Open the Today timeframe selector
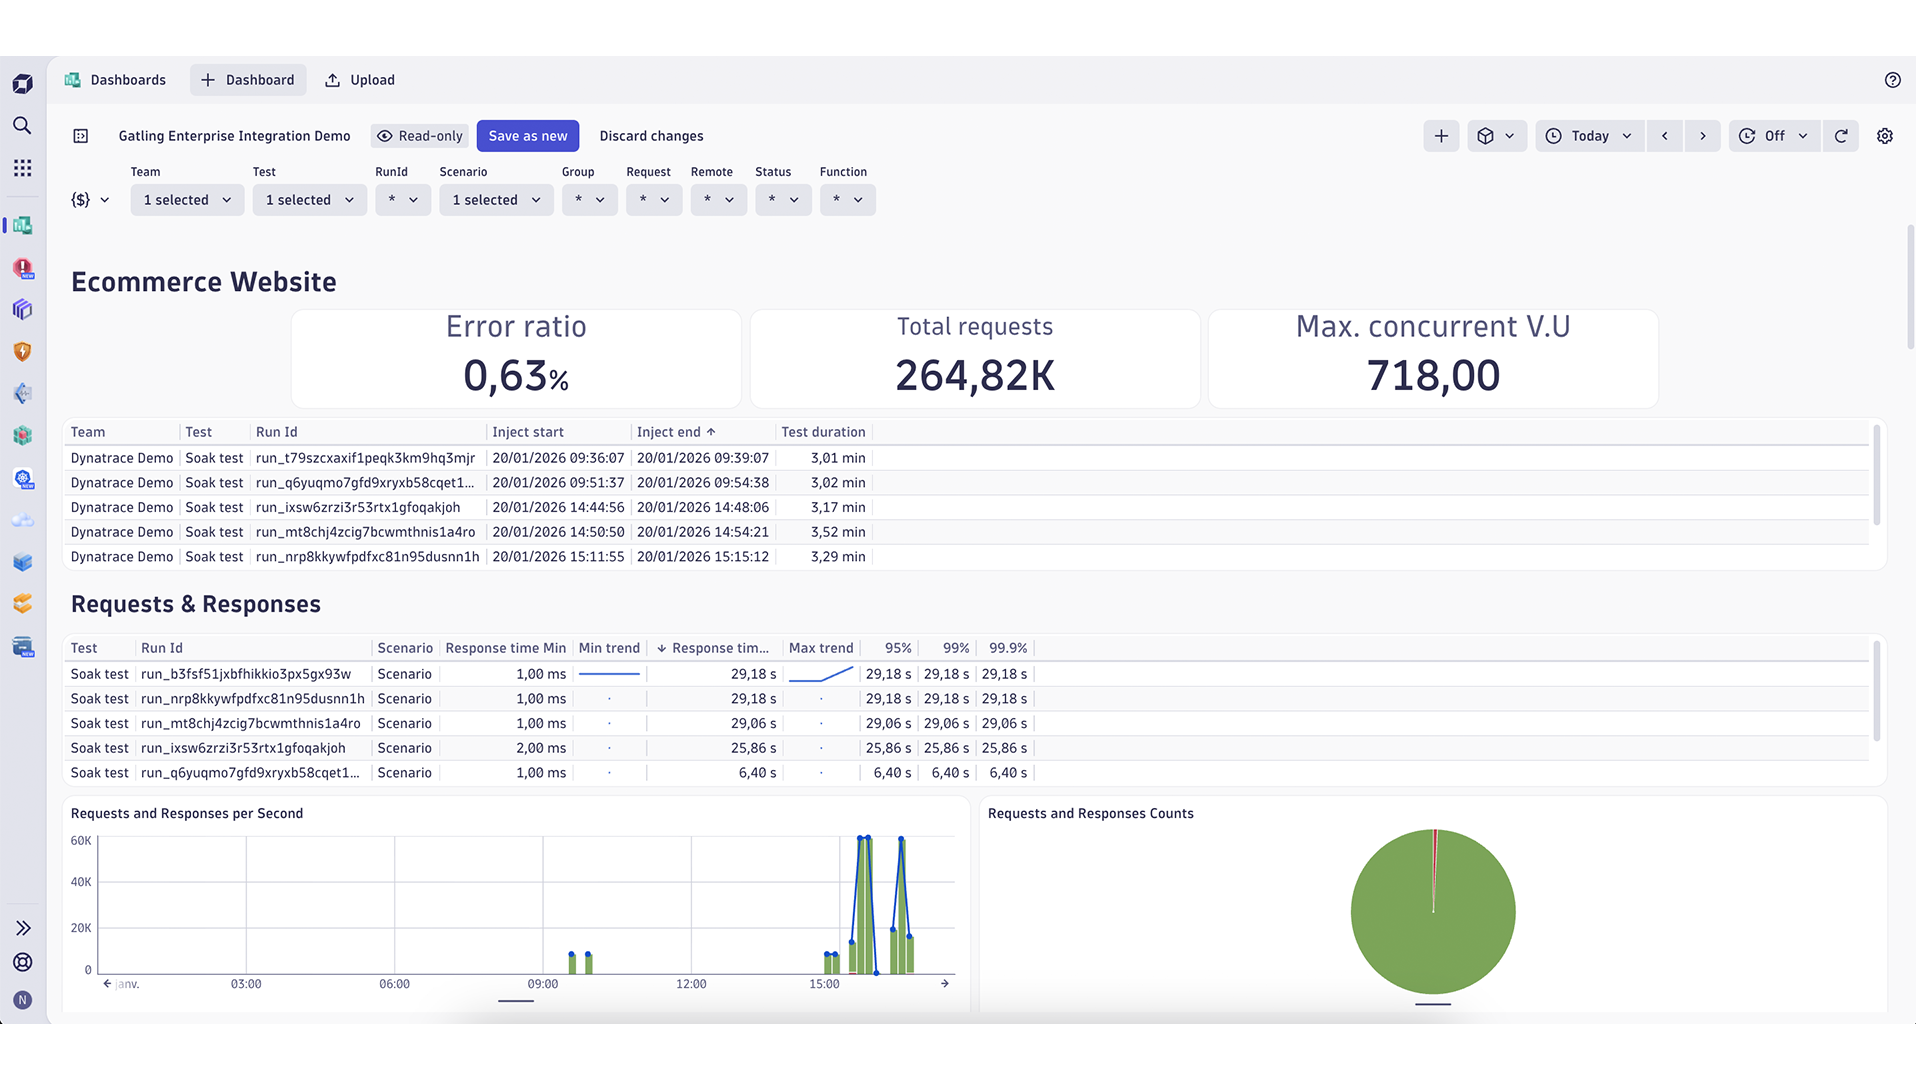The width and height of the screenshot is (1920, 1080). click(1589, 136)
